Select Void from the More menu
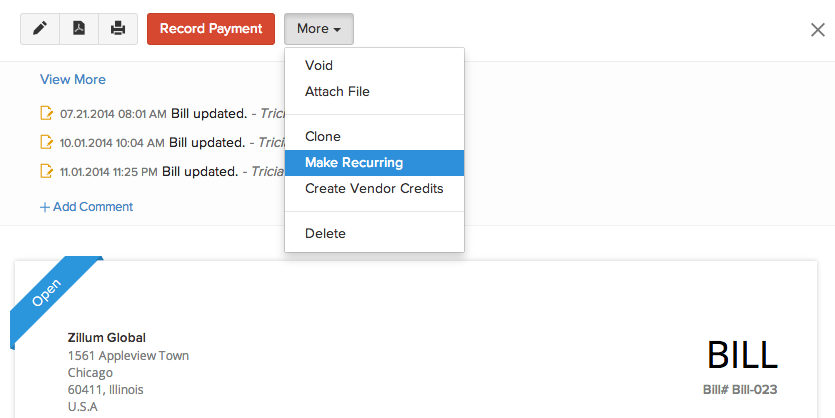Screen dimensions: 835x418 click(x=374, y=65)
